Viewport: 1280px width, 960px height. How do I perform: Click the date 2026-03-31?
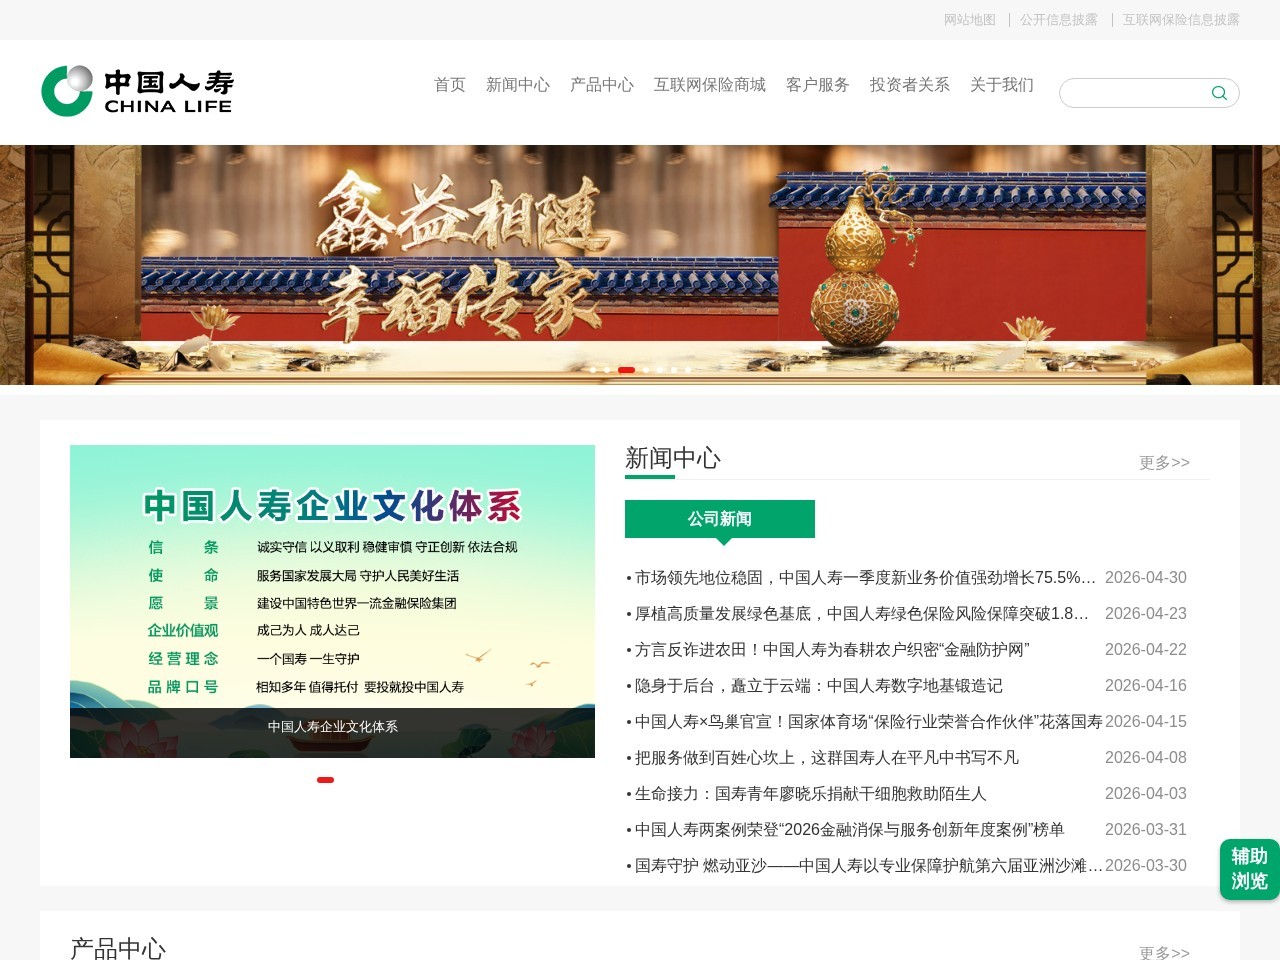tap(1146, 829)
